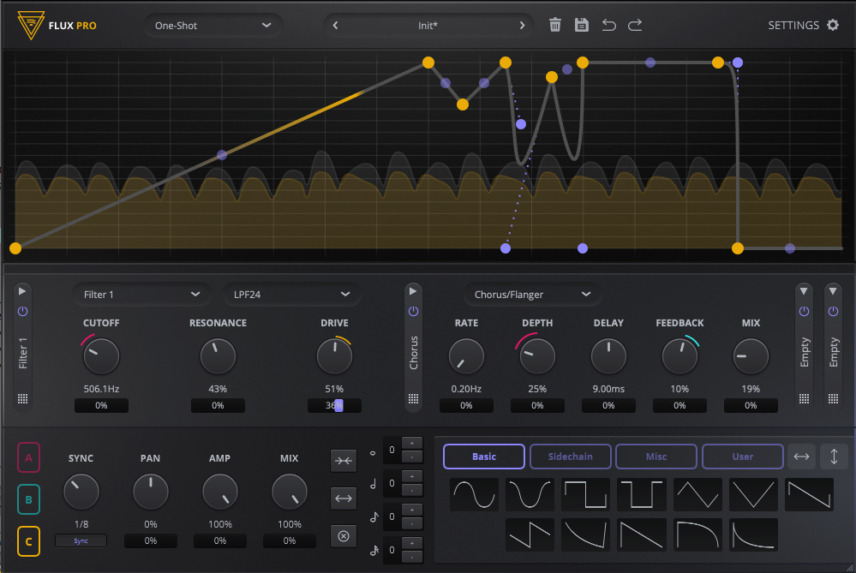Flip the shape horizontally with the arrow button

(801, 456)
